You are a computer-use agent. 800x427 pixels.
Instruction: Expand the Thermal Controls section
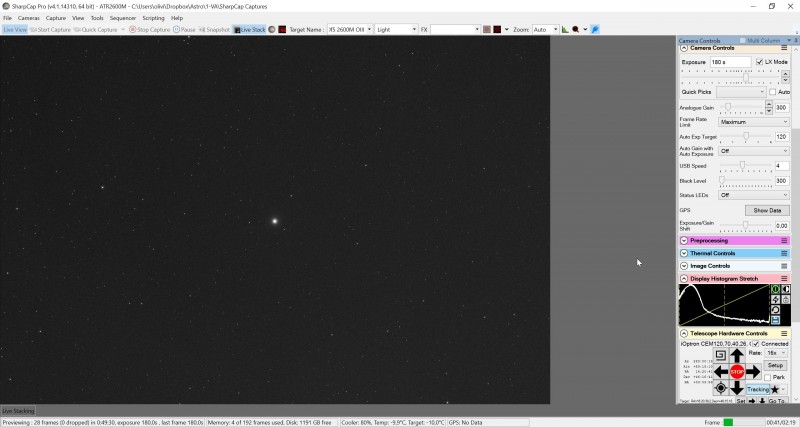(x=684, y=253)
